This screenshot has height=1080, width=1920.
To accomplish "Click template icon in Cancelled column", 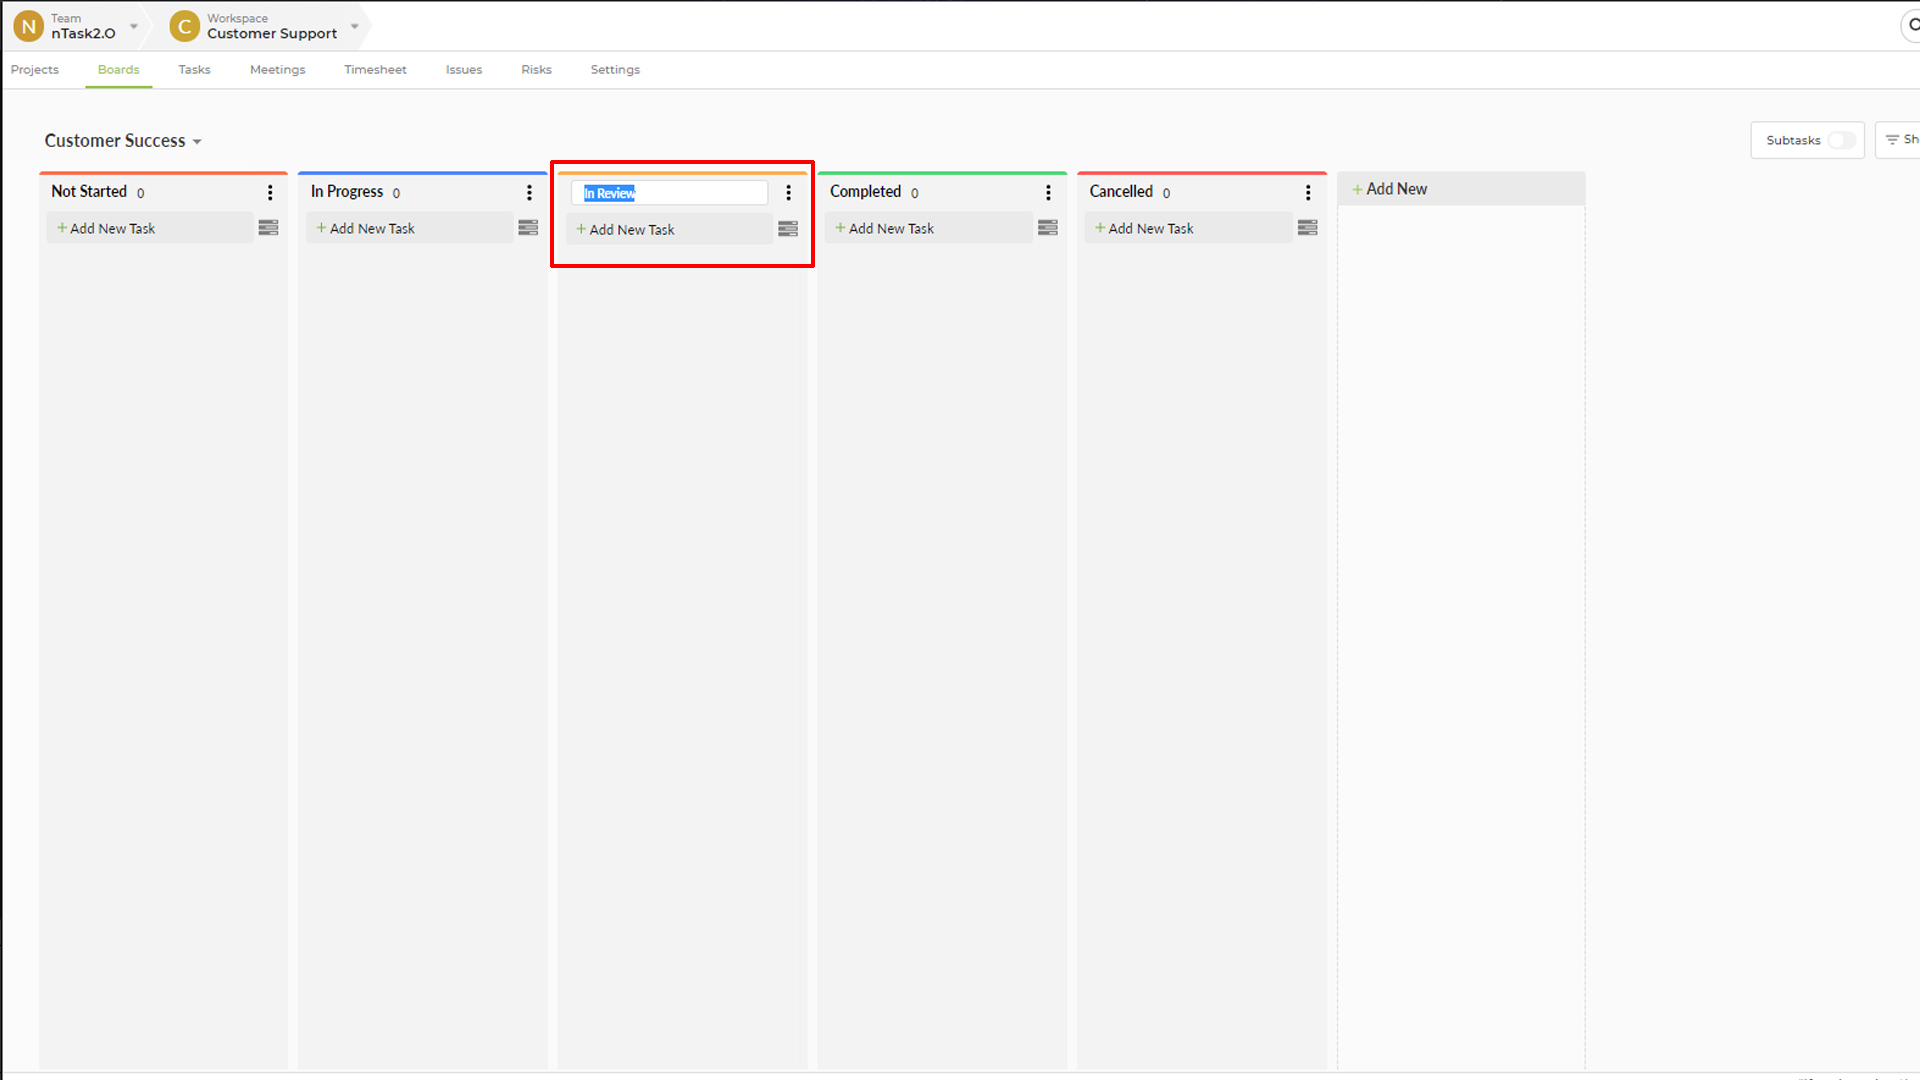I will (x=1307, y=228).
